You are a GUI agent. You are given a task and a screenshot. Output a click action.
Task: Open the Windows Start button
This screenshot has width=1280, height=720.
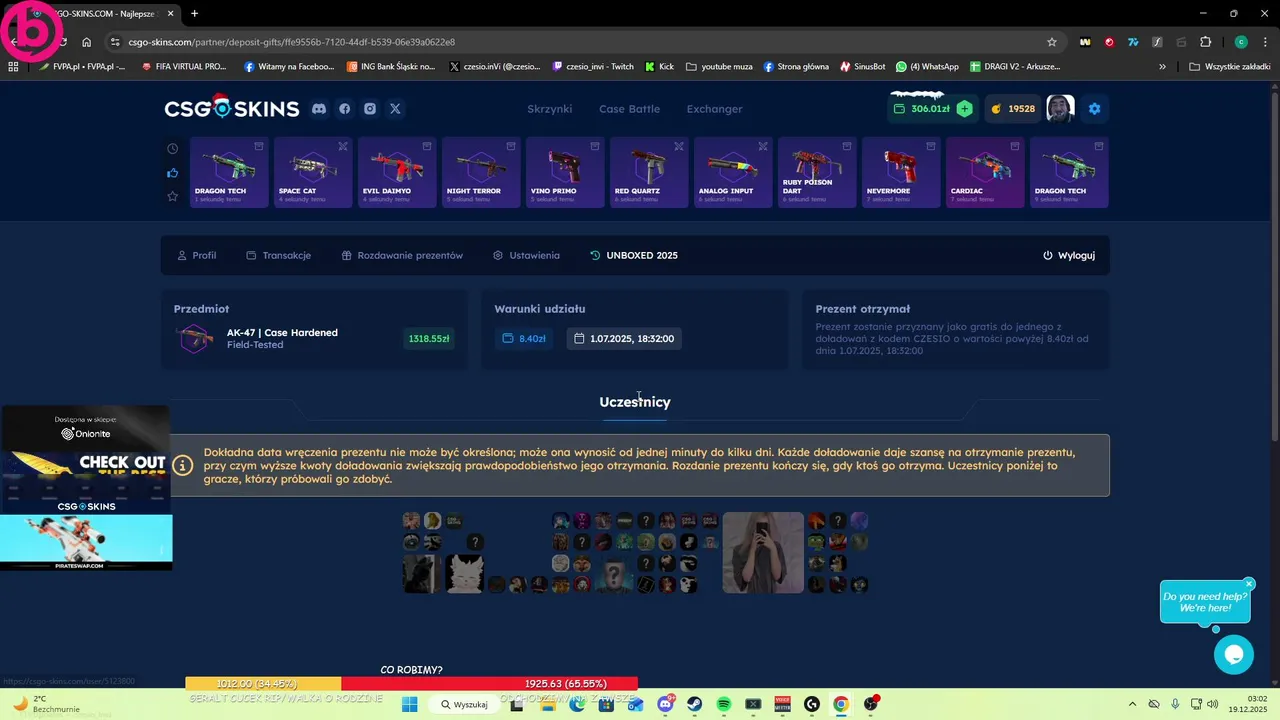tap(409, 704)
